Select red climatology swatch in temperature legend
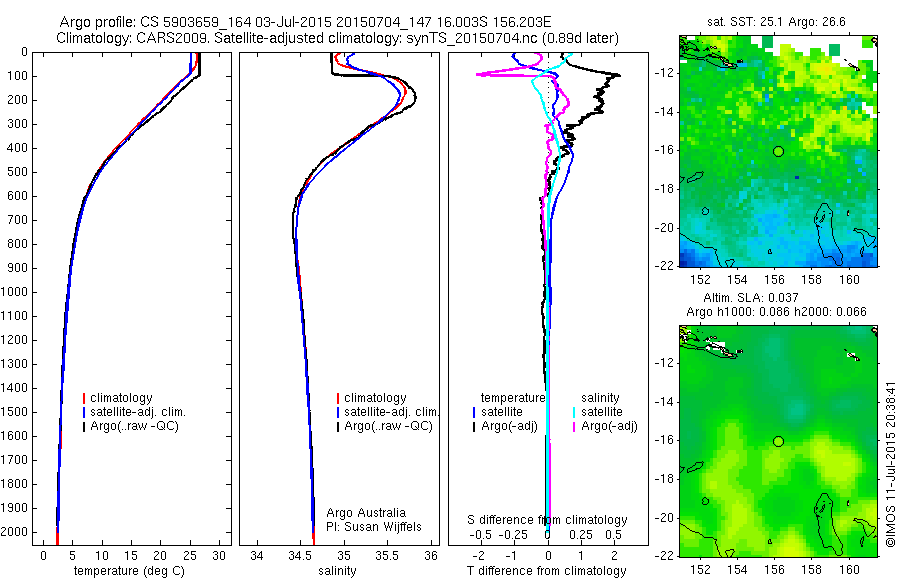The width and height of the screenshot is (900, 580). click(x=84, y=398)
